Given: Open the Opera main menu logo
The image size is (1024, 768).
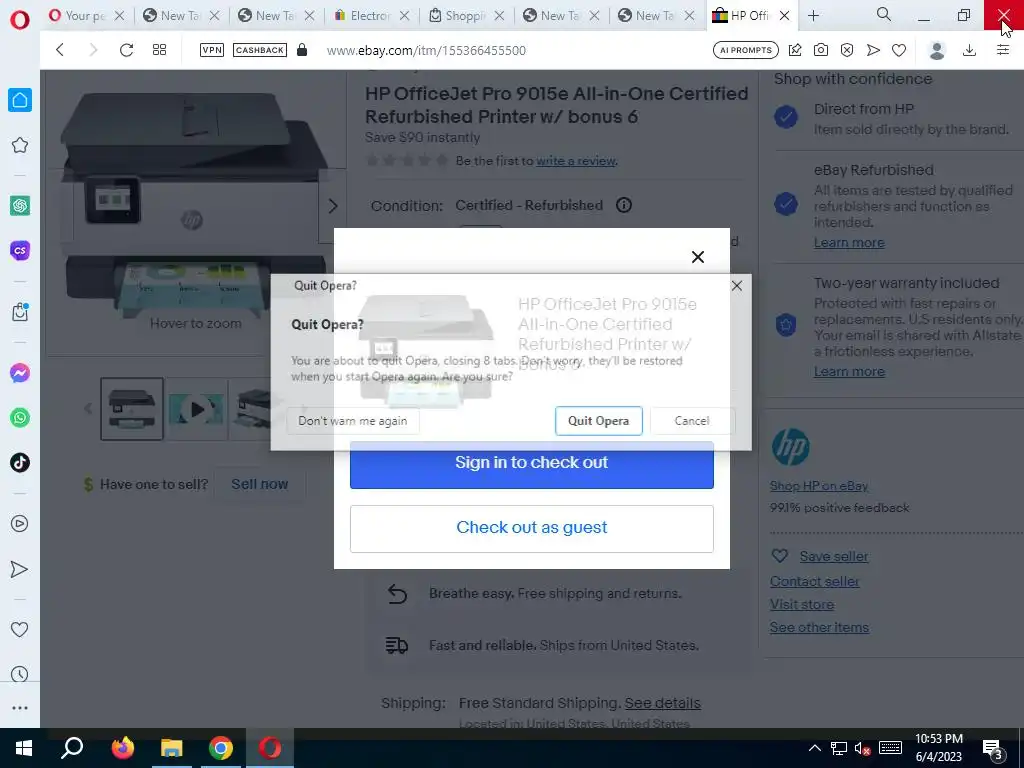Looking at the screenshot, I should [20, 20].
